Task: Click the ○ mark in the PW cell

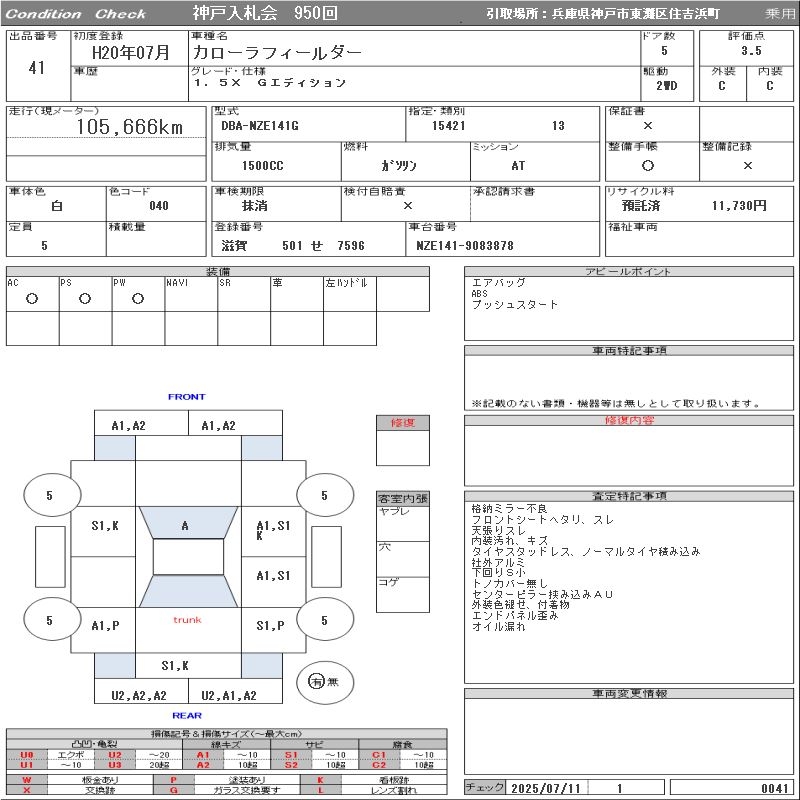Action: tap(138, 298)
